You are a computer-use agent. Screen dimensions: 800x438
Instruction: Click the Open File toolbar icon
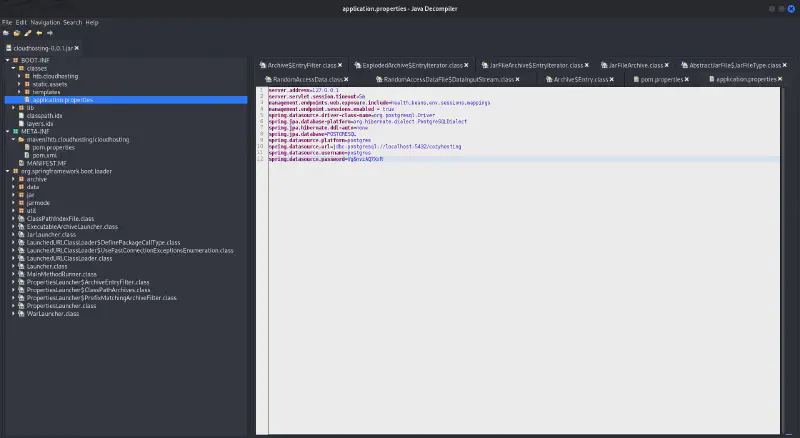pyautogui.click(x=5, y=32)
